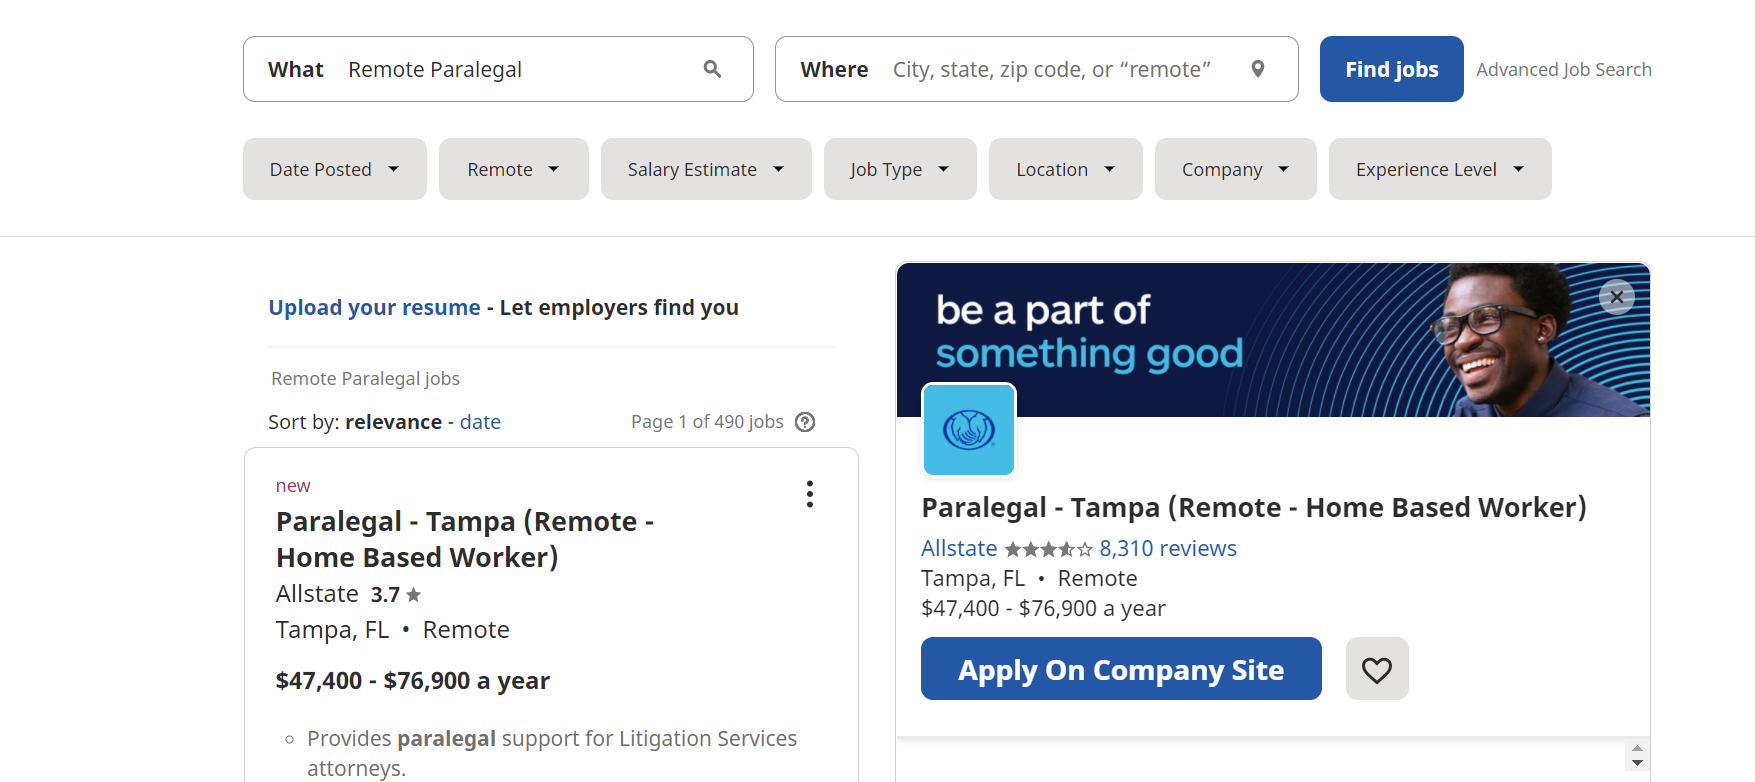Image resolution: width=1755 pixels, height=782 pixels.
Task: Sort results by date
Action: [480, 422]
